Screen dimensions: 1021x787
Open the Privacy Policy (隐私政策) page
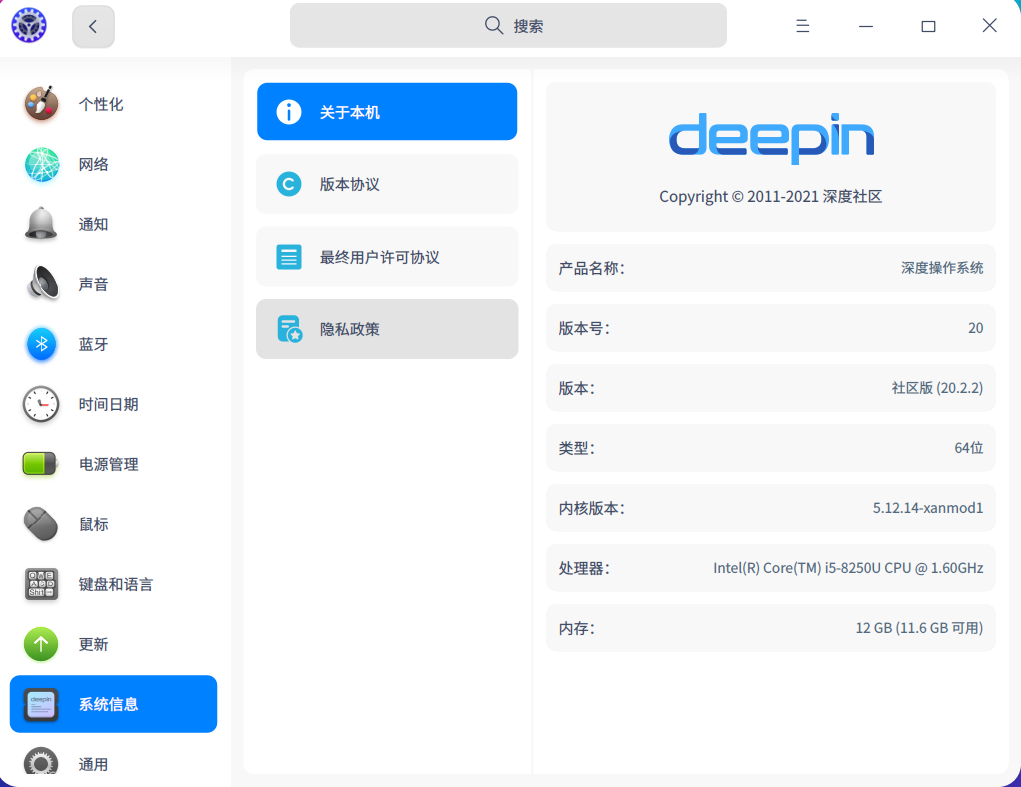click(387, 329)
